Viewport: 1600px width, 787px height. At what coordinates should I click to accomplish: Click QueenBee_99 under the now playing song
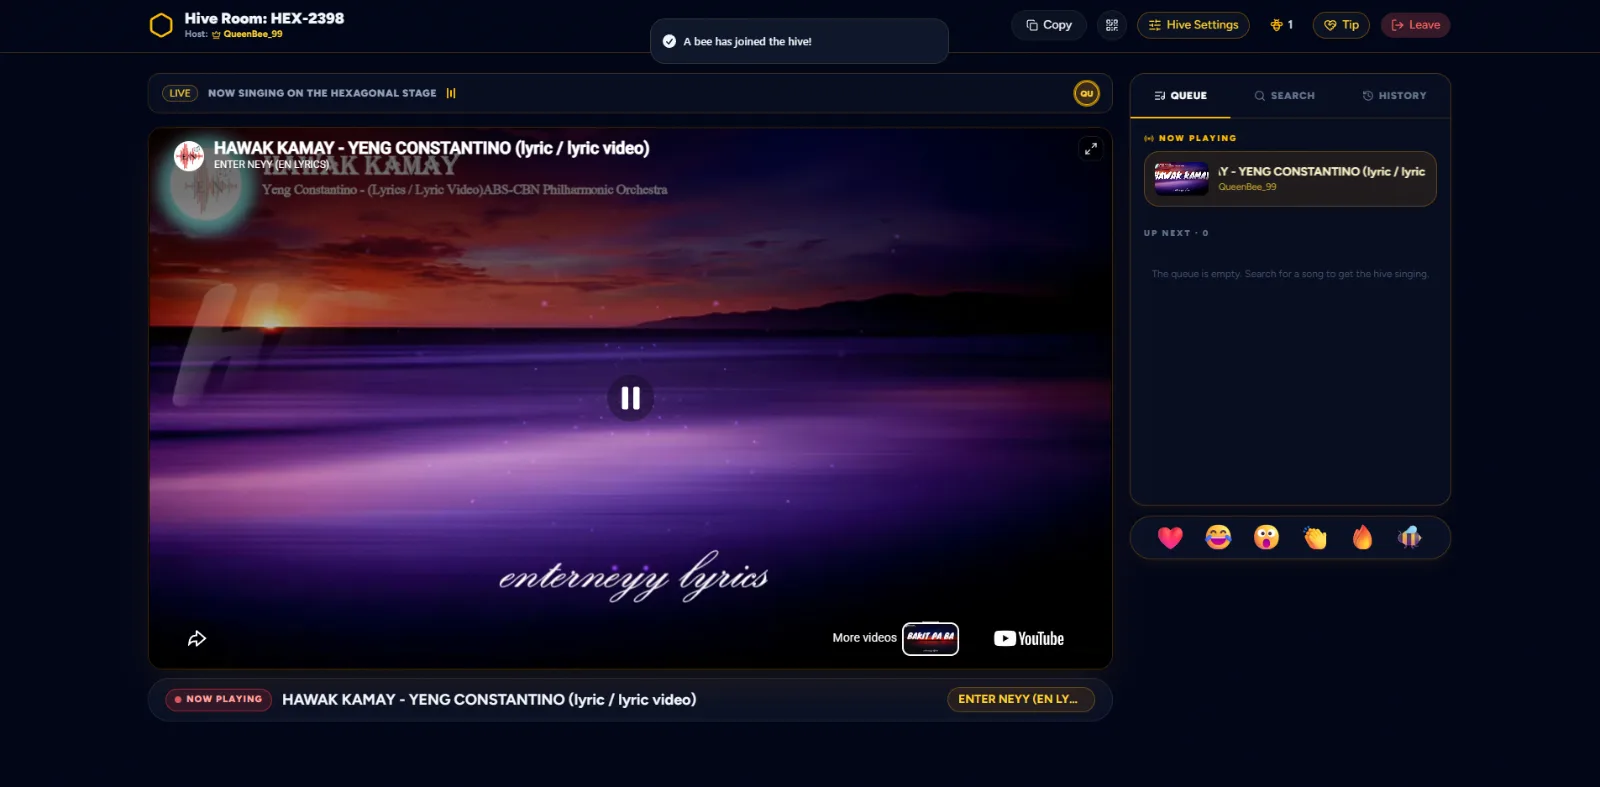pyautogui.click(x=1247, y=187)
